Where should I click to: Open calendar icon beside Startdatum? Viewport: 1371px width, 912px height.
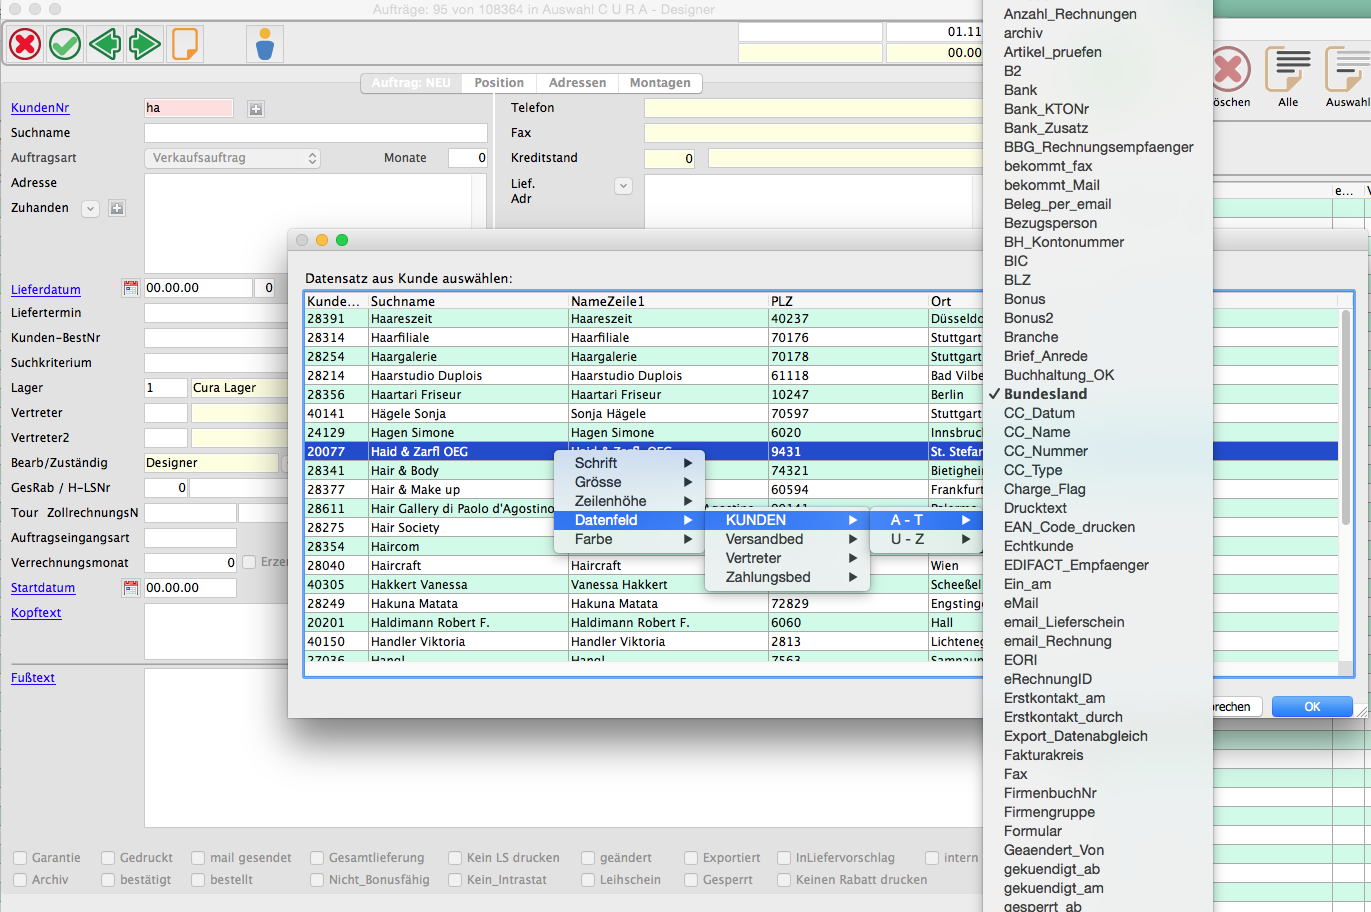tap(130, 588)
